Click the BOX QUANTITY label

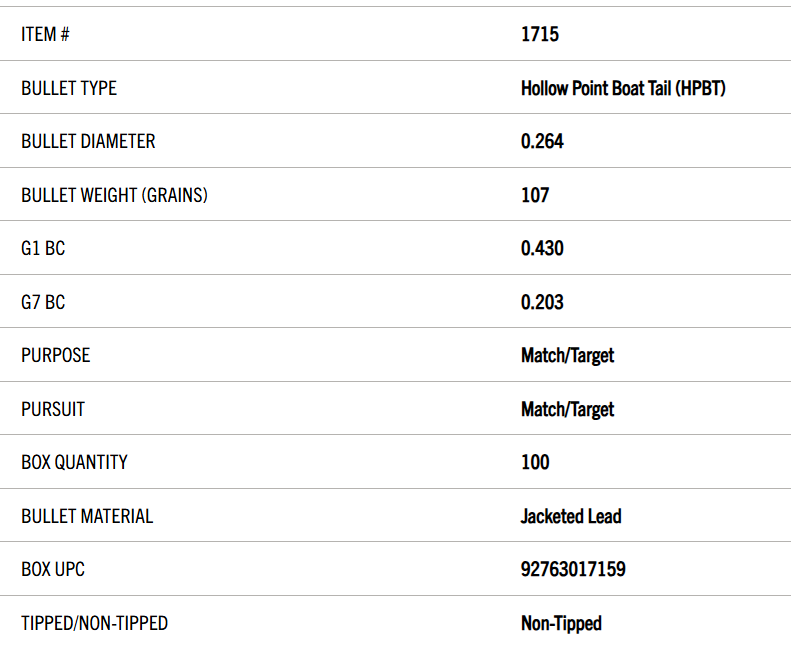coord(75,462)
